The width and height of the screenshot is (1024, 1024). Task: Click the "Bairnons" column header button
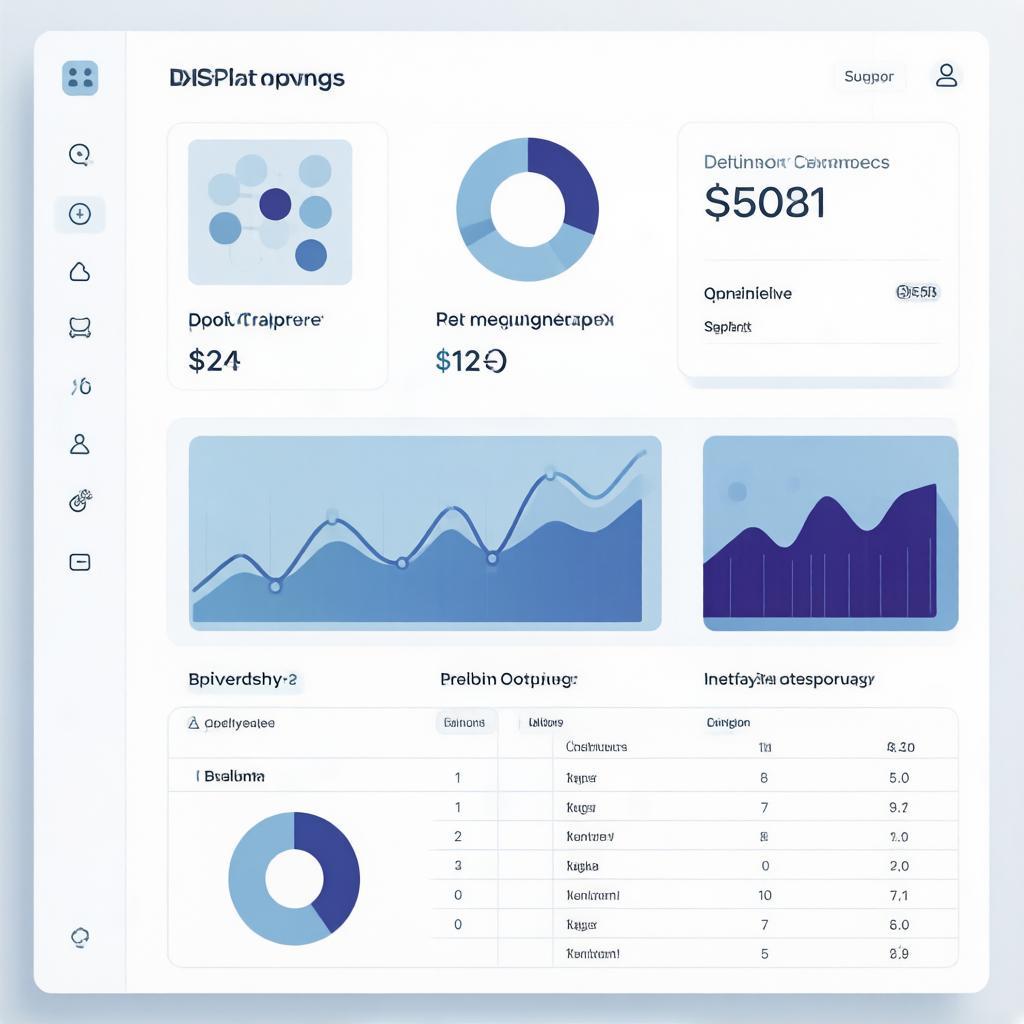pyautogui.click(x=464, y=722)
